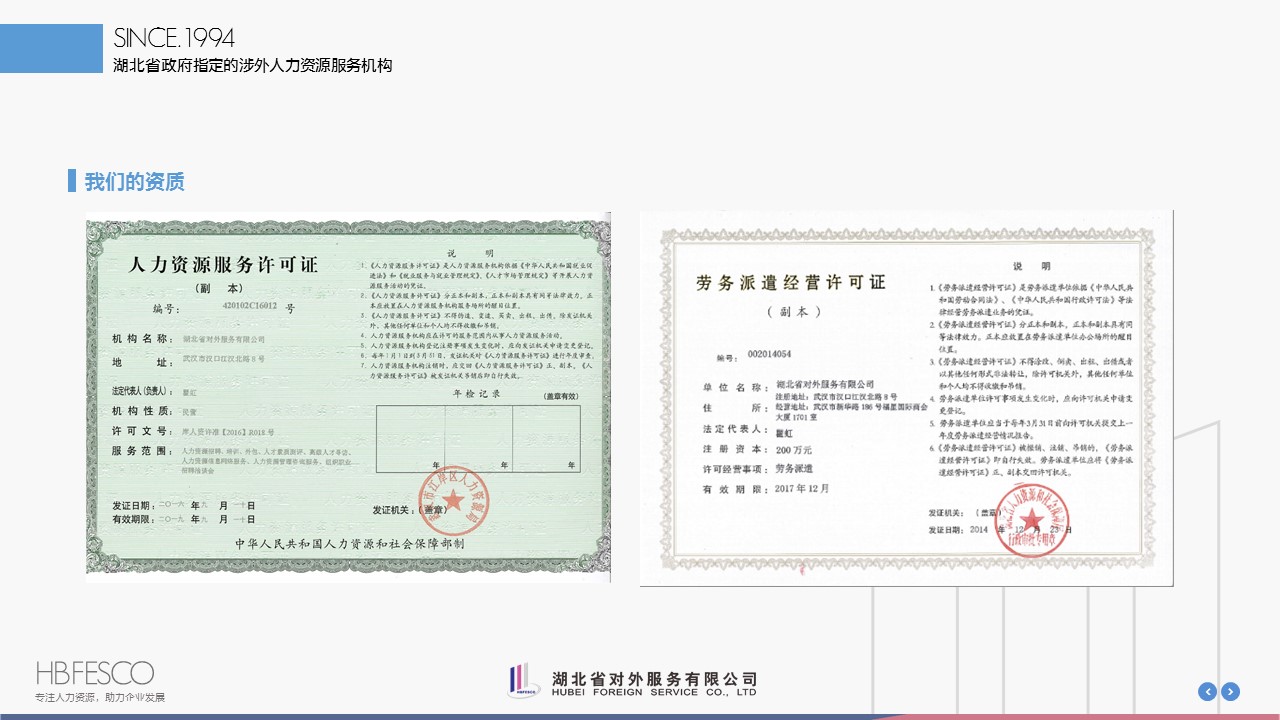This screenshot has height=720, width=1280.
Task: Click the previous slide arrow button
Action: tap(1208, 691)
